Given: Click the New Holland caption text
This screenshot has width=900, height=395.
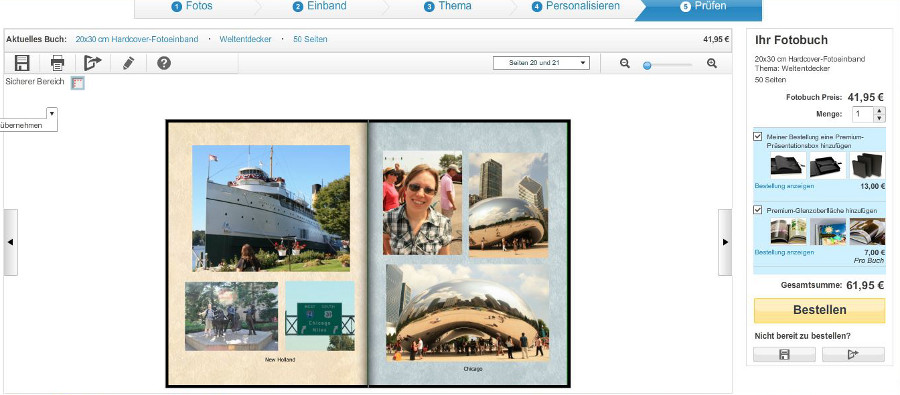Looking at the screenshot, I should click(280, 360).
